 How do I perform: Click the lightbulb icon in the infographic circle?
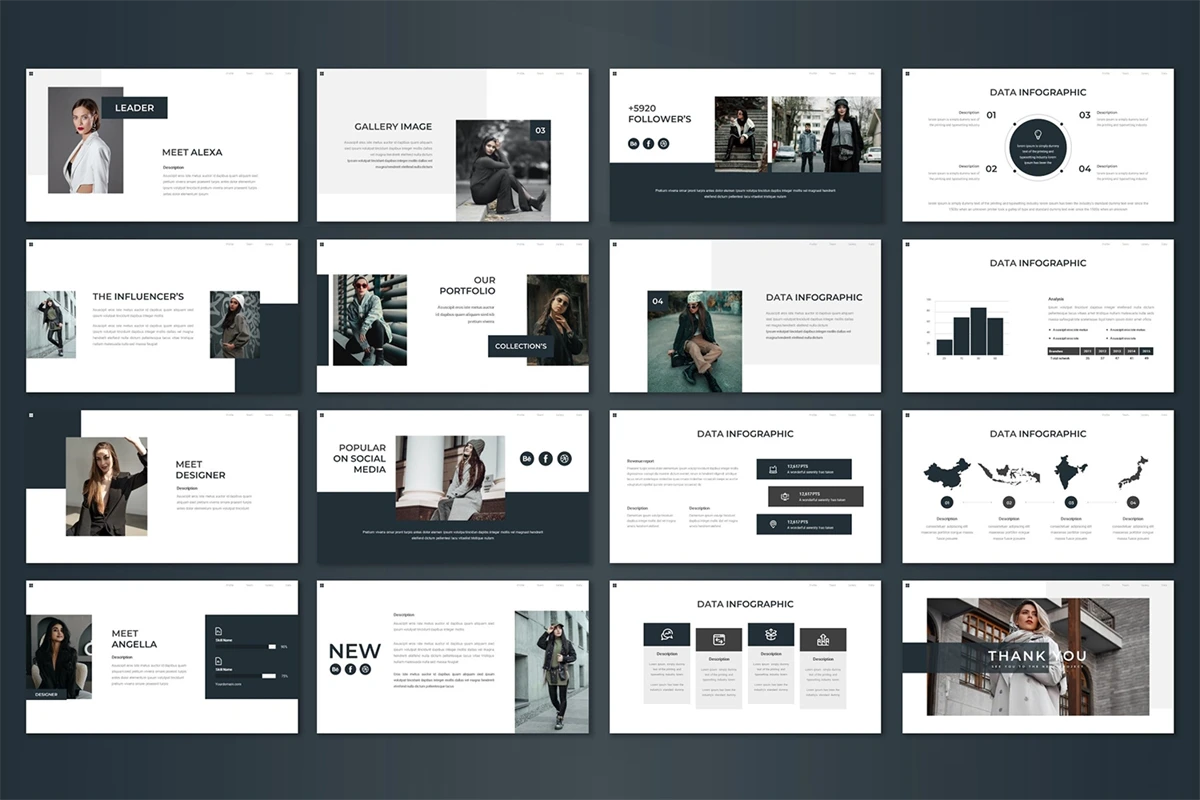1038,135
